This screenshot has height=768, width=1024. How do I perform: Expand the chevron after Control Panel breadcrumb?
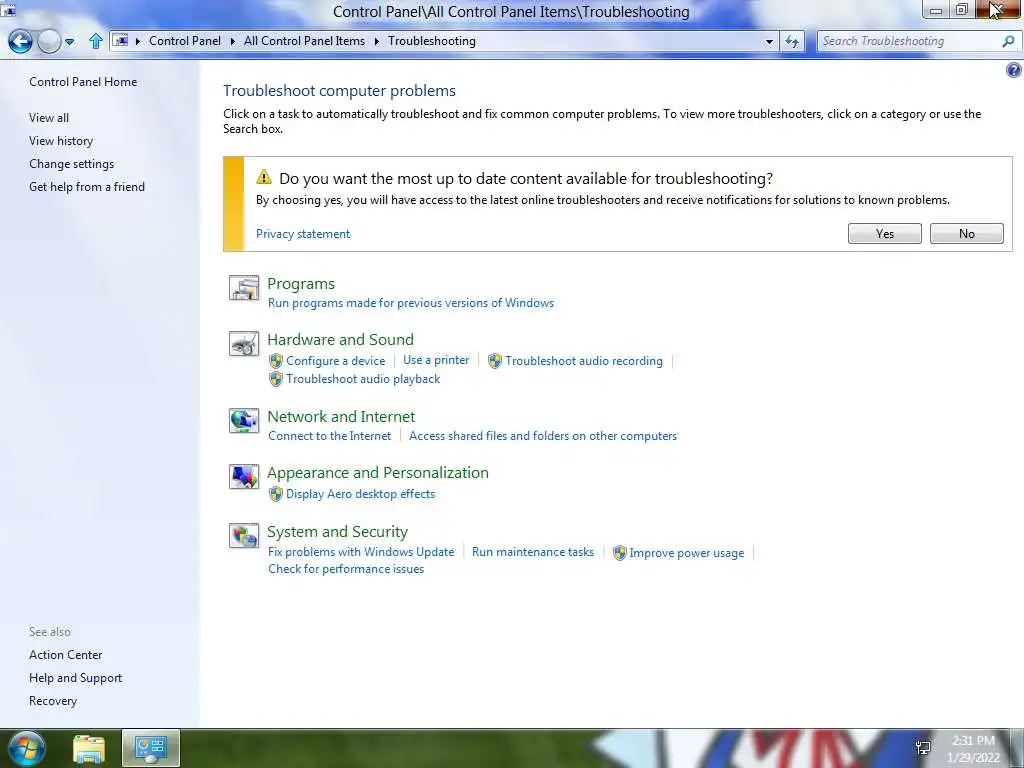232,41
